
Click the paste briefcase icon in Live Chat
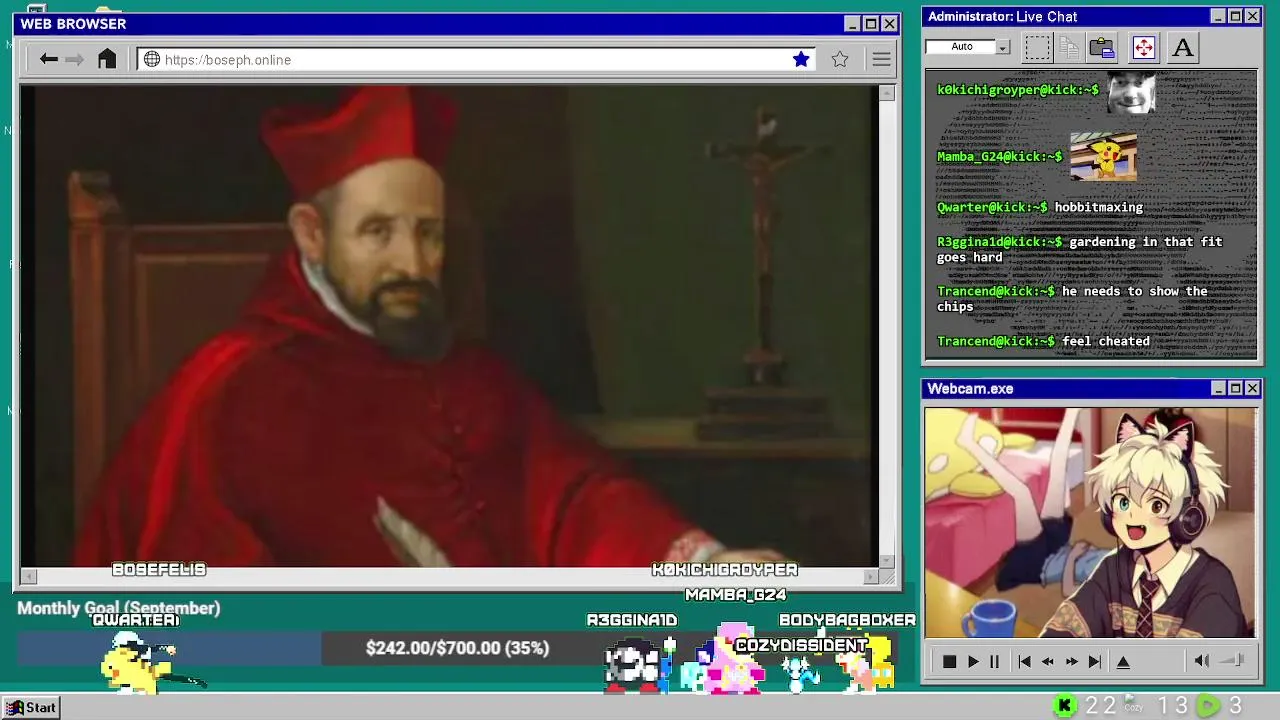[1102, 47]
